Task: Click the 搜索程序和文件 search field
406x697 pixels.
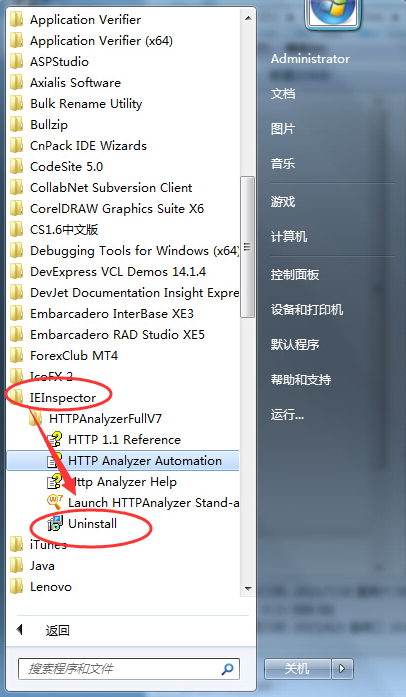Action: [x=129, y=669]
